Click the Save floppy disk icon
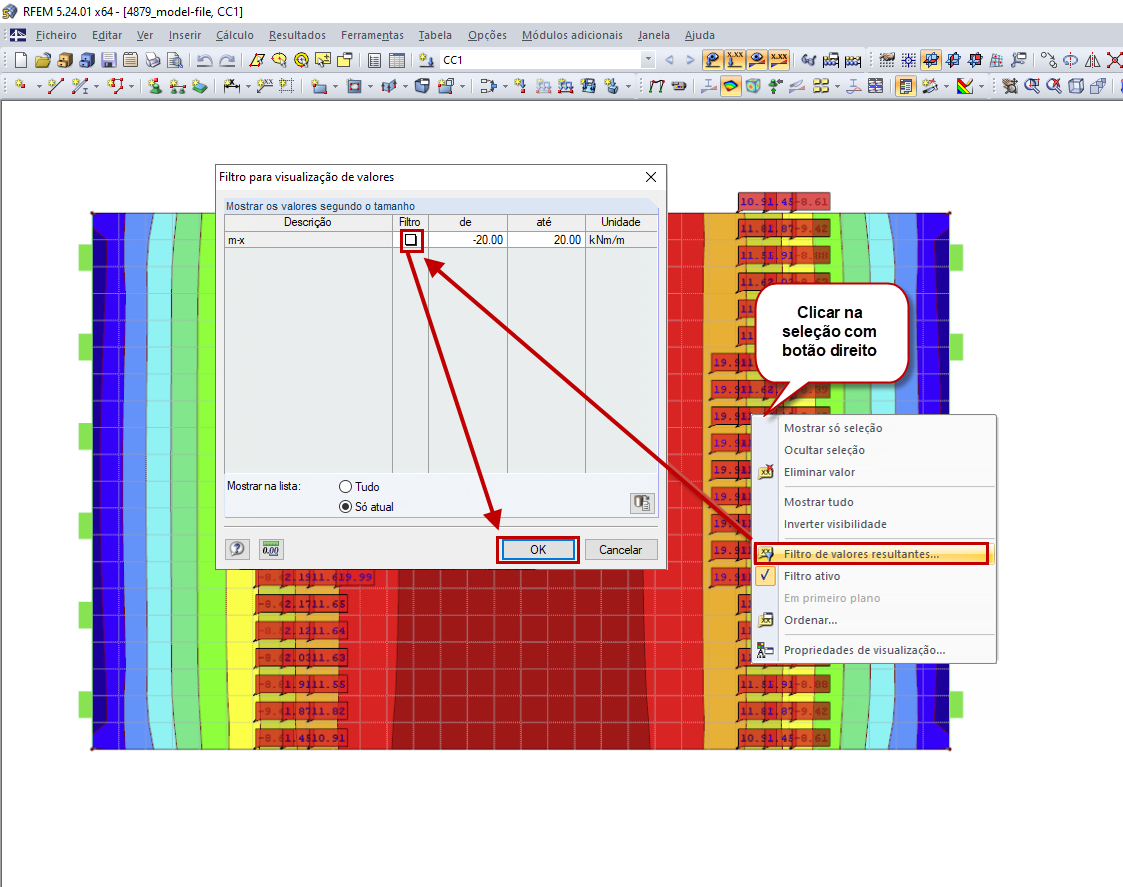The width and height of the screenshot is (1123, 887). point(109,60)
